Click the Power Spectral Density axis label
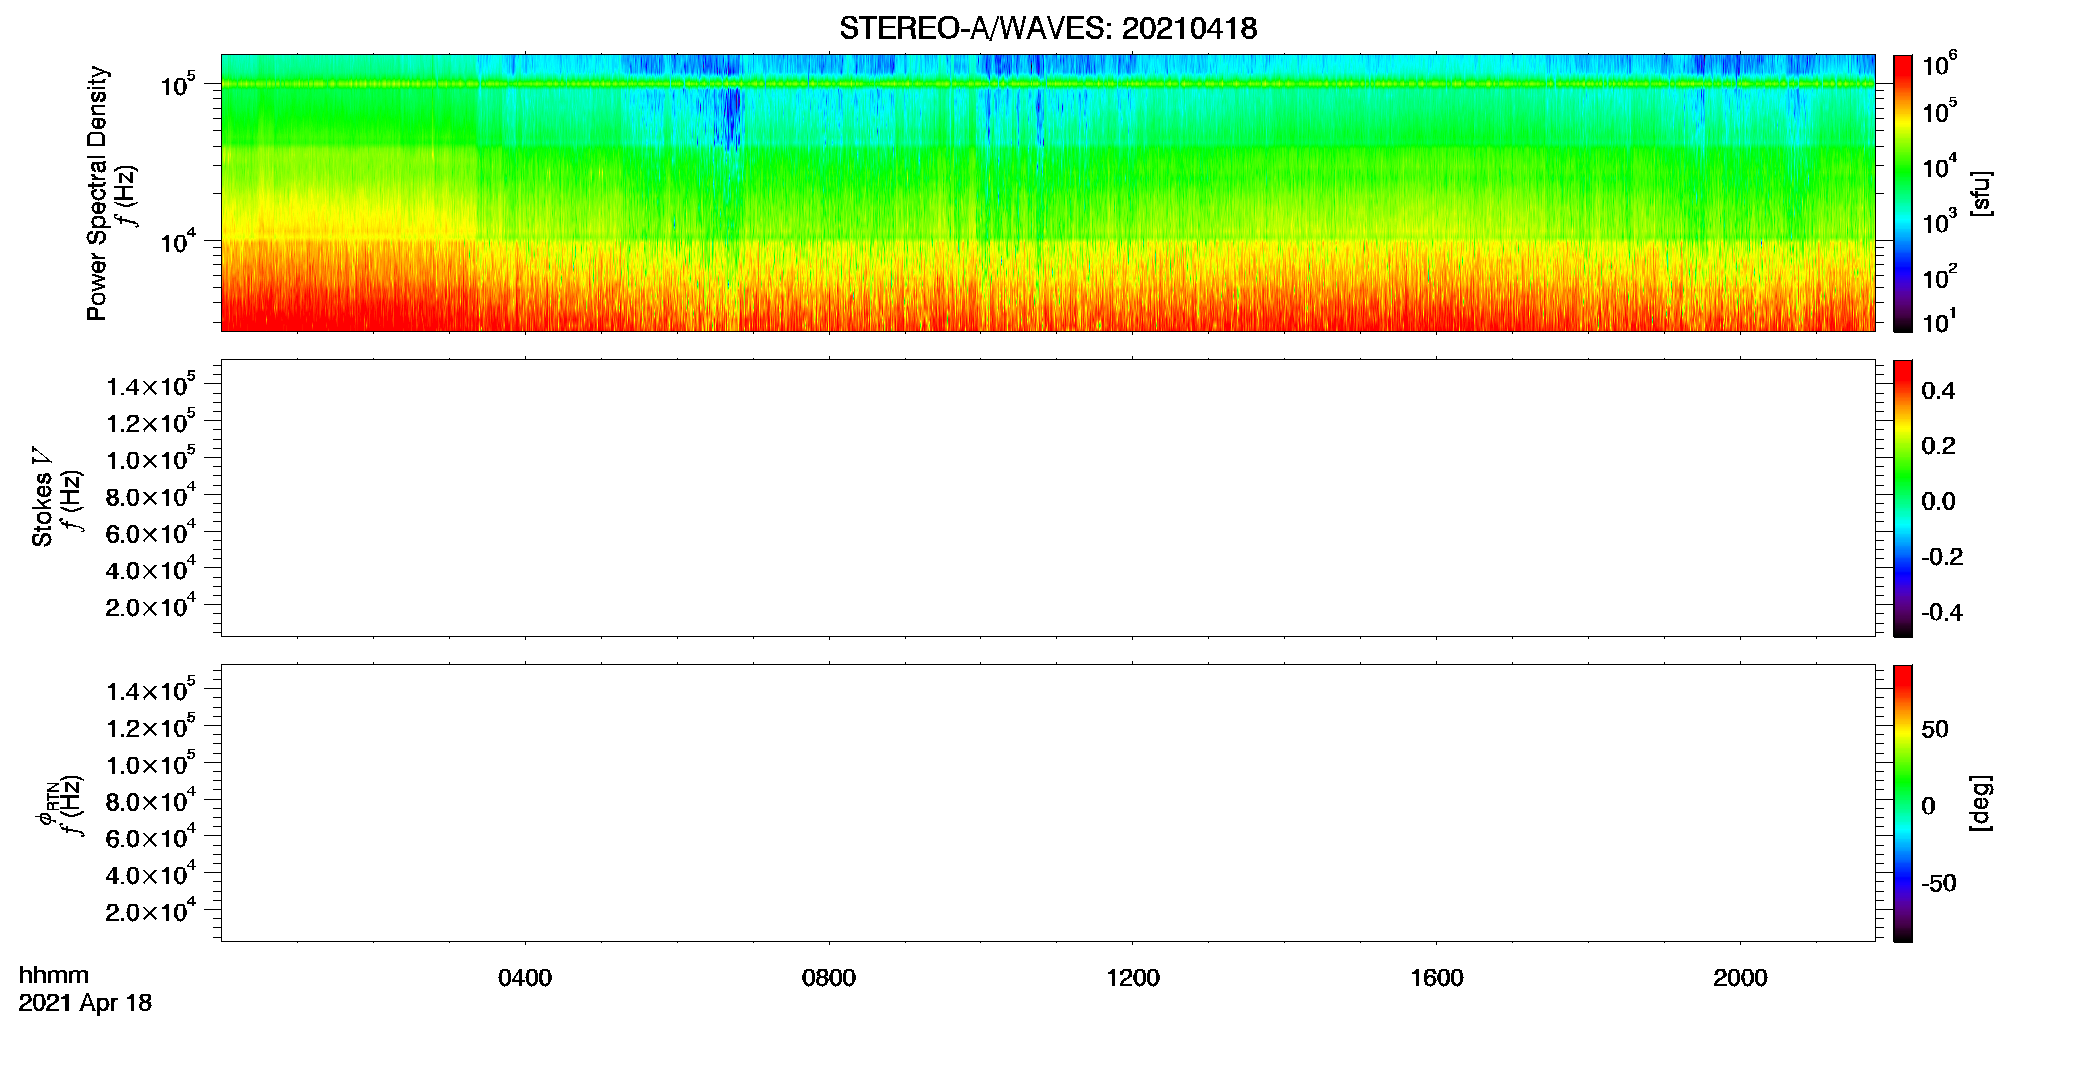Screen dimensions: 2096x1080 point(97,193)
